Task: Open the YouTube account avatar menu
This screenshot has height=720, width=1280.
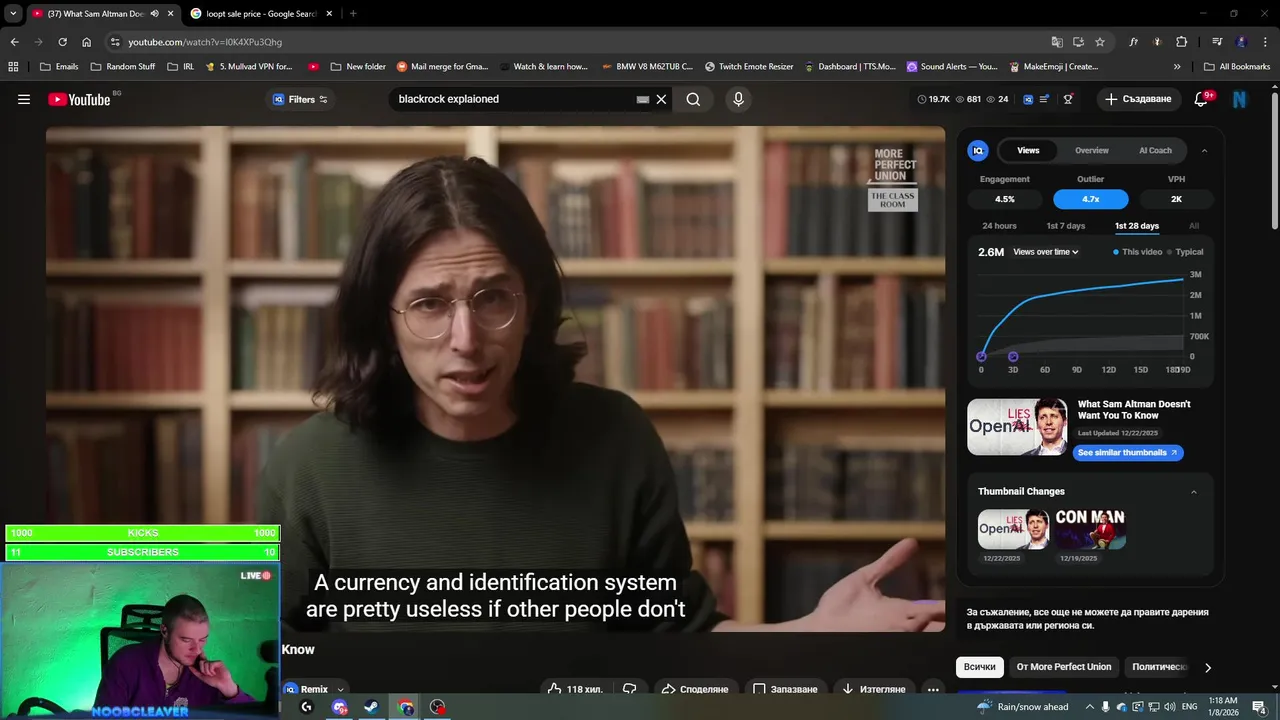Action: [x=1240, y=99]
